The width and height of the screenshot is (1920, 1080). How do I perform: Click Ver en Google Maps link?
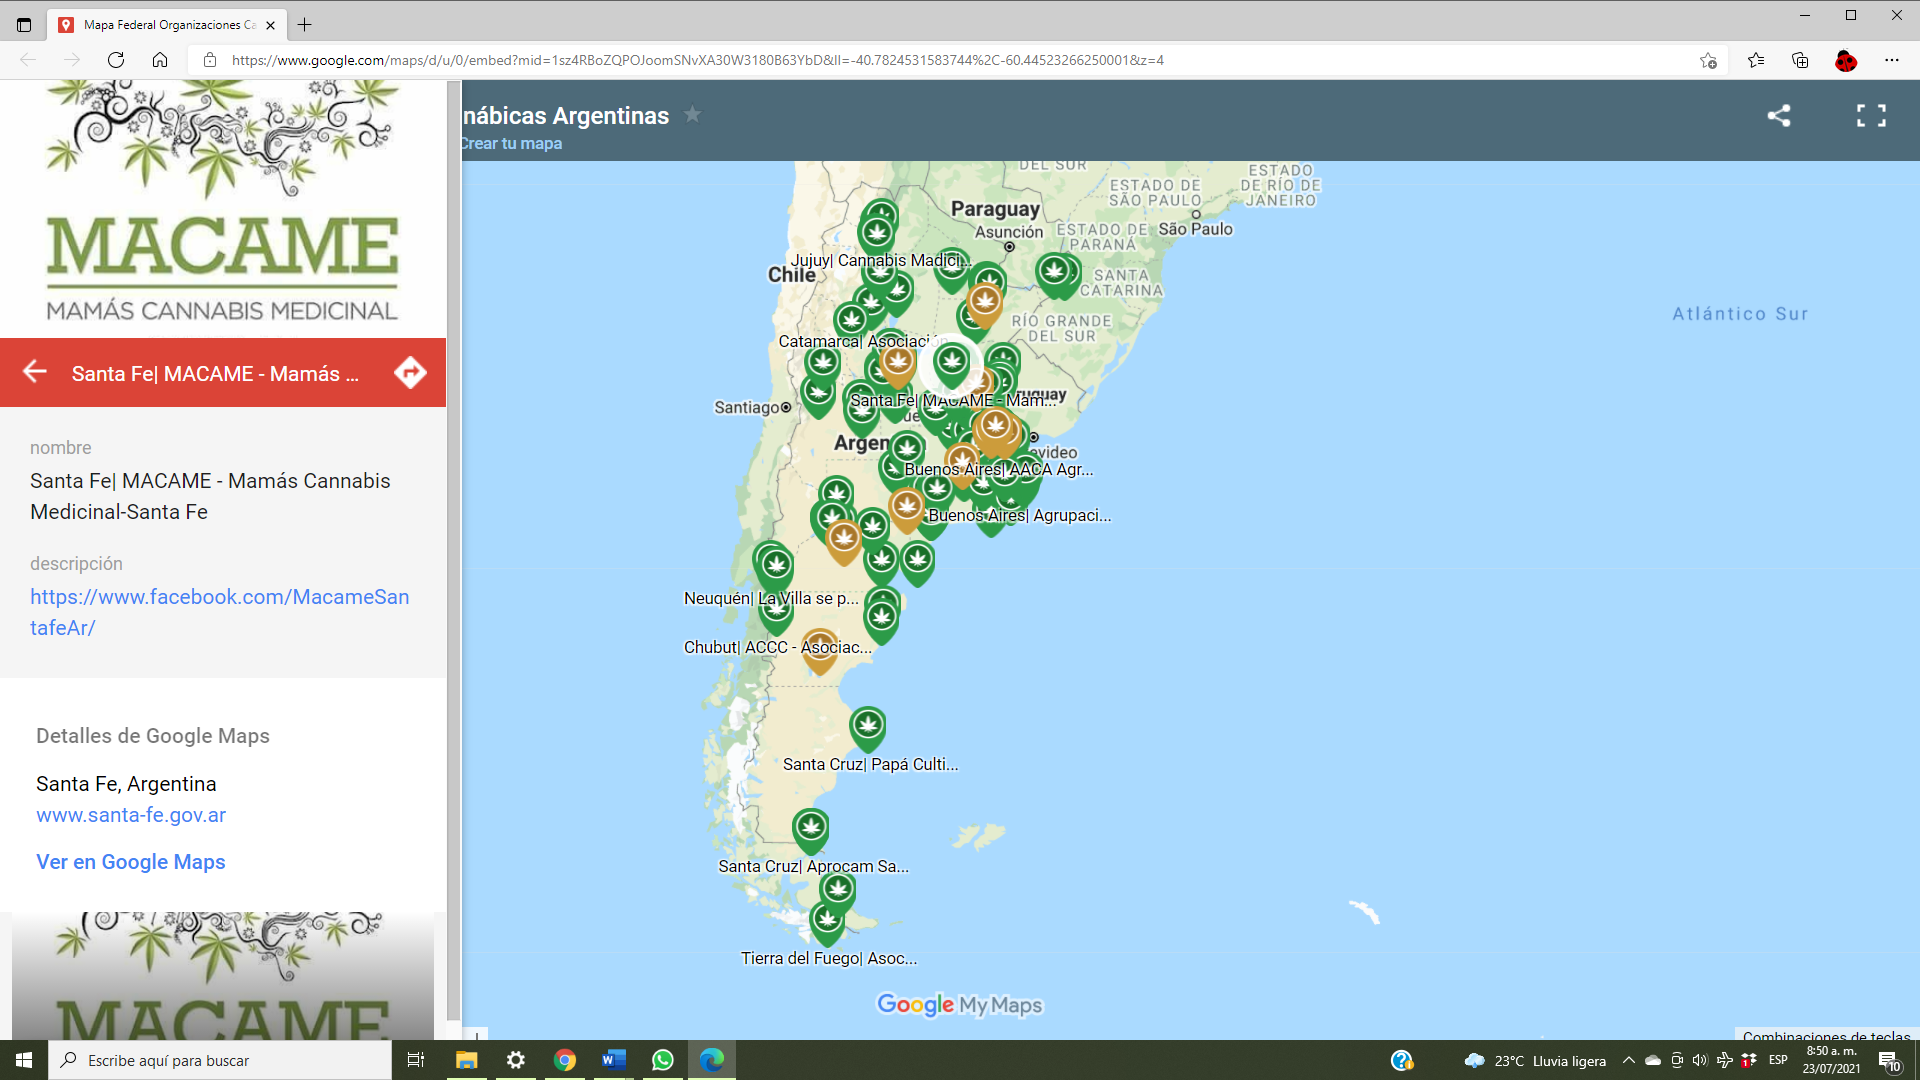click(x=131, y=862)
